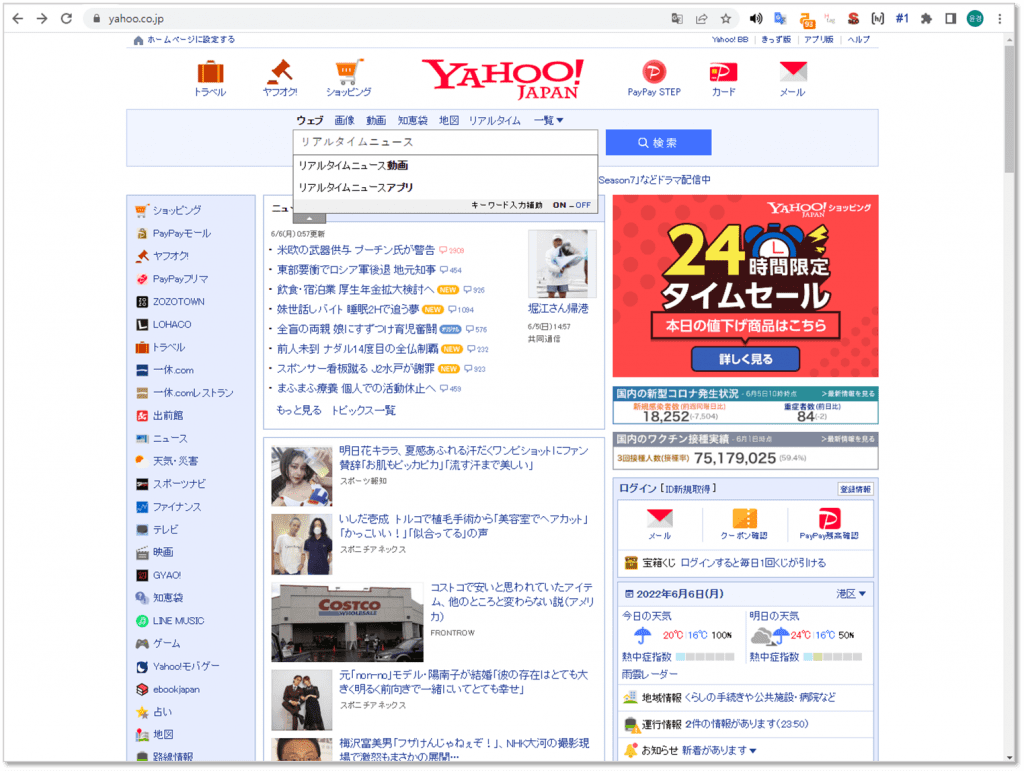This screenshot has width=1024, height=771.
Task: Collapse the suggestion list arrow
Action: [310, 218]
